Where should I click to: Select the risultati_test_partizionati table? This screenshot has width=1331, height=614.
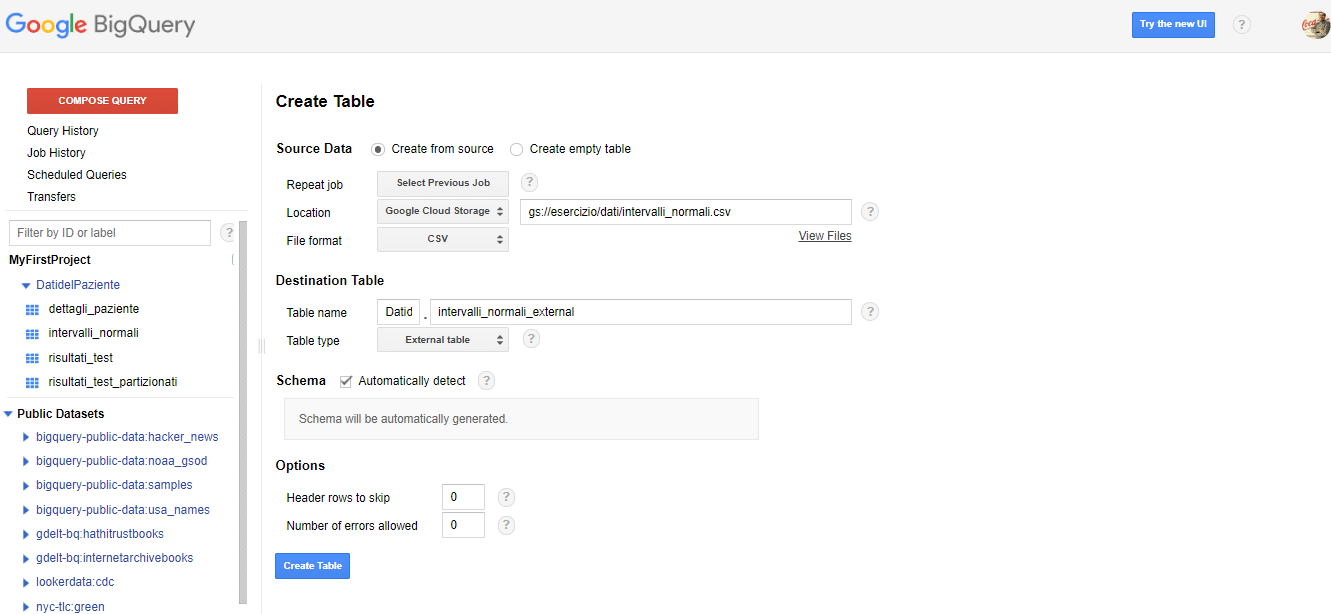click(113, 382)
